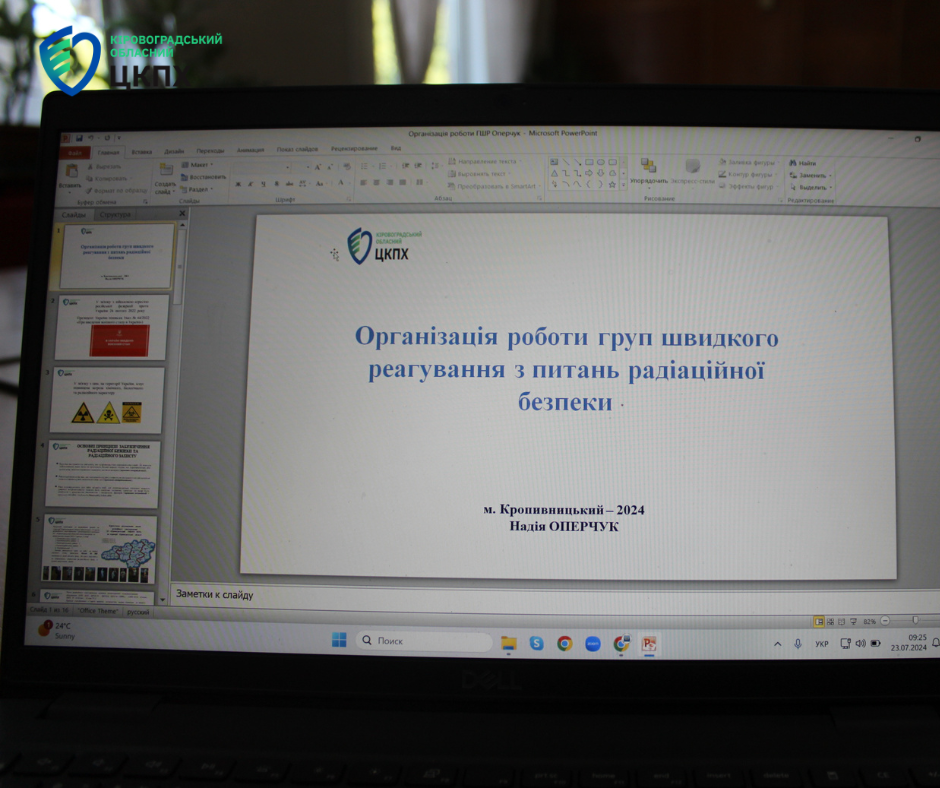Screen dimensions: 940x788
Task: Click the Quick Styles (Экспресс-стили) icon
Action: (x=692, y=169)
